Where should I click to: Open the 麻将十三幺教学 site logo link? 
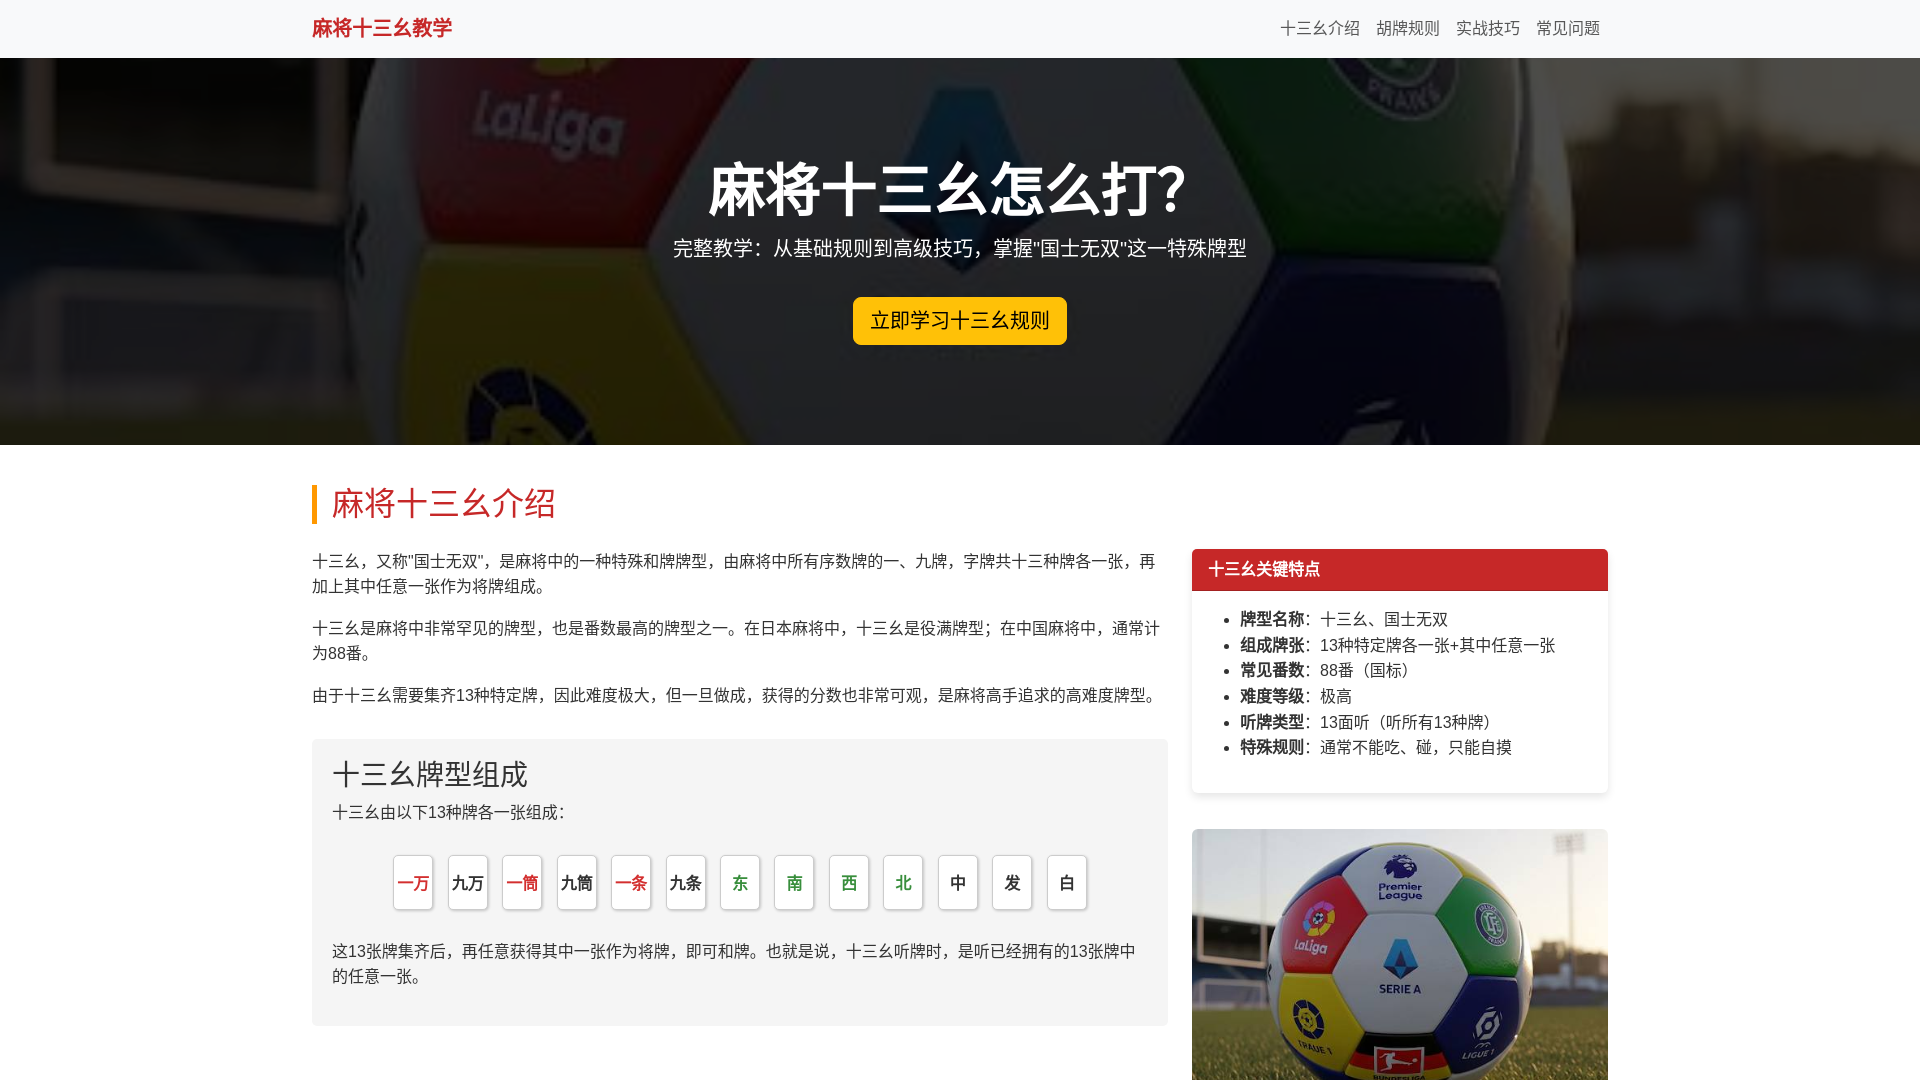(382, 28)
